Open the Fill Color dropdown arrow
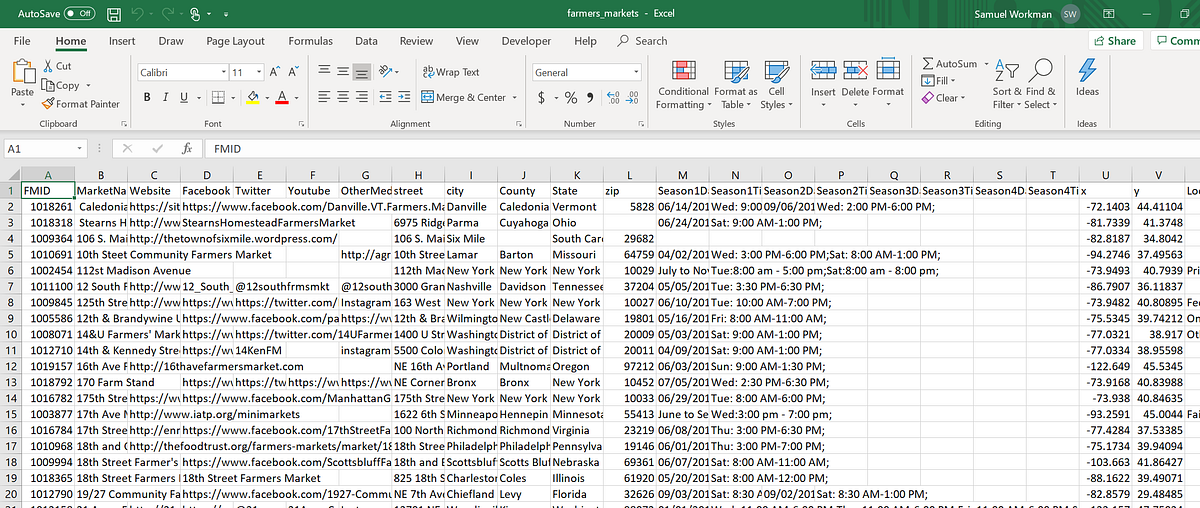This screenshot has height=508, width=1200. pos(266,98)
